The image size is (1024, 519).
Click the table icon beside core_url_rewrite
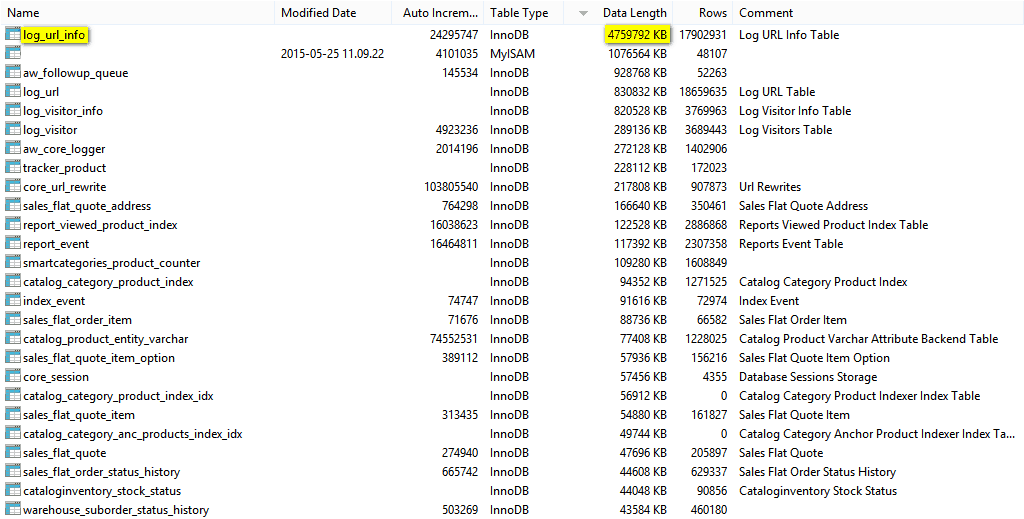click(12, 187)
